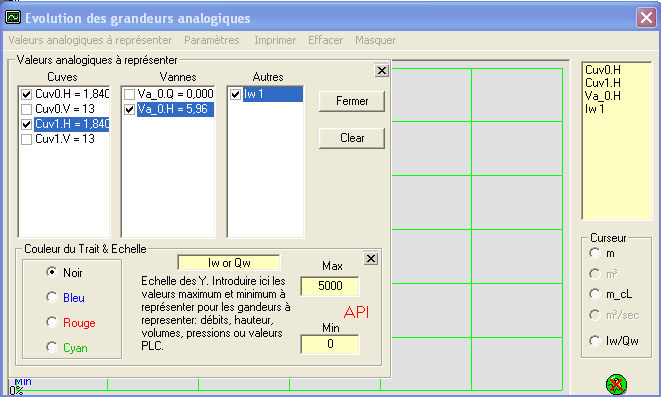The width and height of the screenshot is (661, 397).
Task: Select Va_0.H in the yellow legend list
Action: (603, 96)
